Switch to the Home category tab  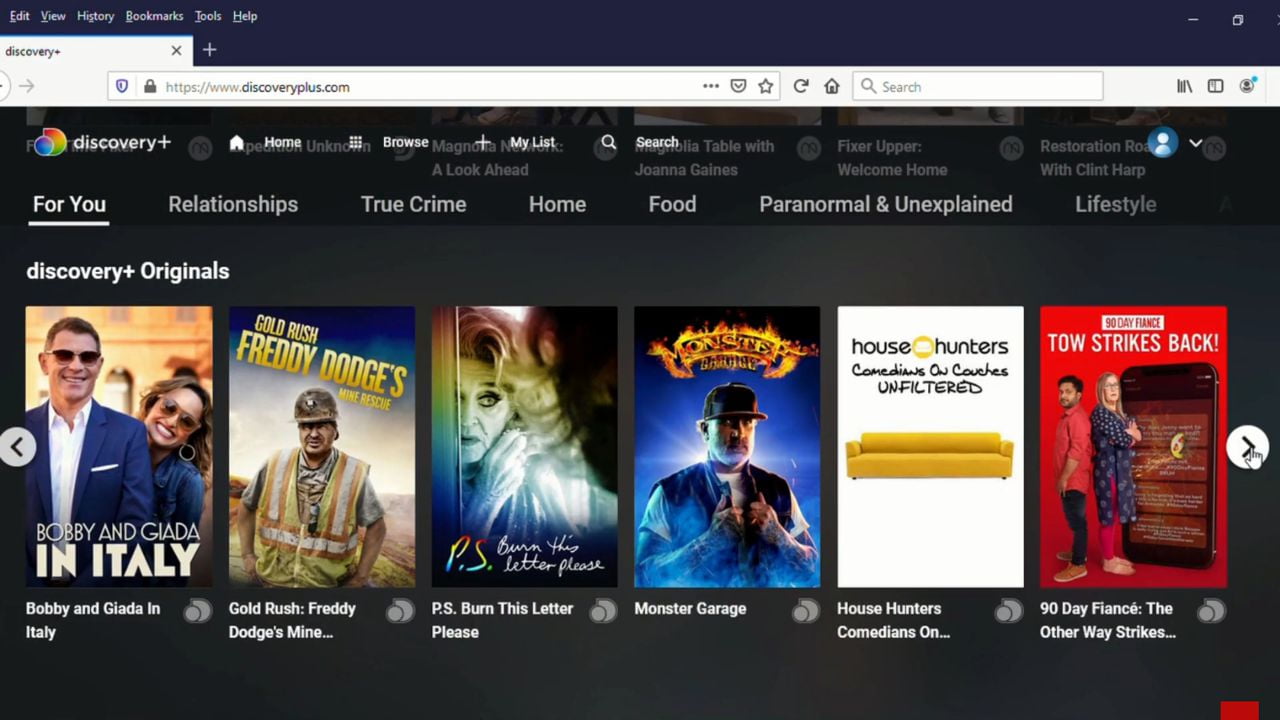(557, 204)
